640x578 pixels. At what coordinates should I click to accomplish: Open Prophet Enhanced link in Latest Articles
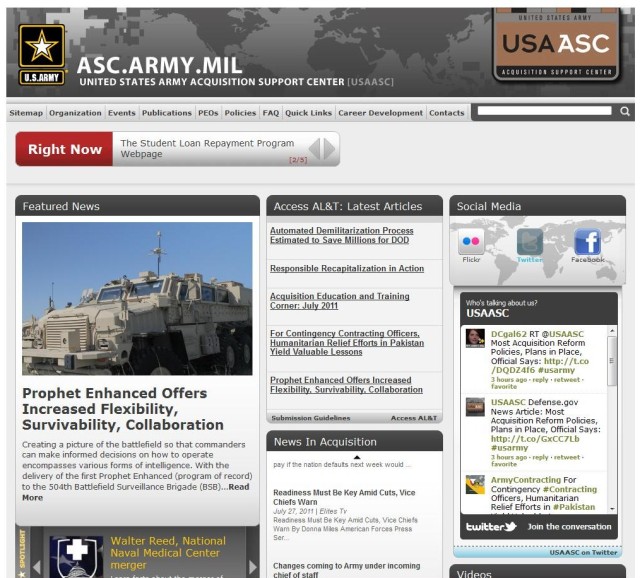coord(346,385)
